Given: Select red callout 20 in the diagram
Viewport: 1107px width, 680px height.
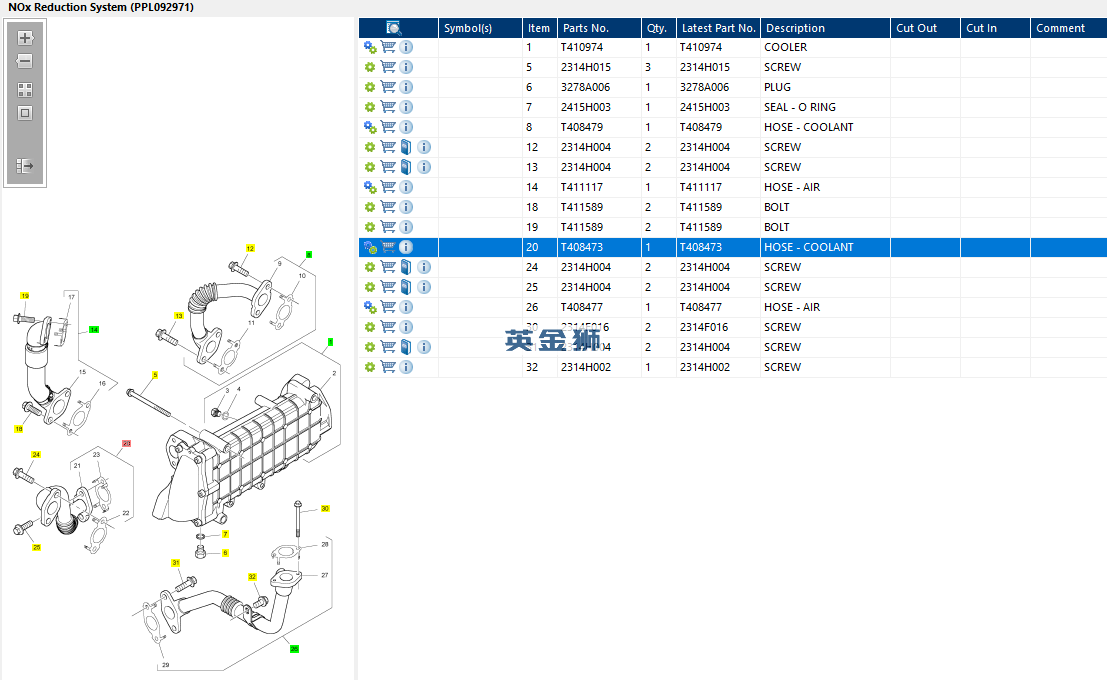Looking at the screenshot, I should tap(126, 443).
